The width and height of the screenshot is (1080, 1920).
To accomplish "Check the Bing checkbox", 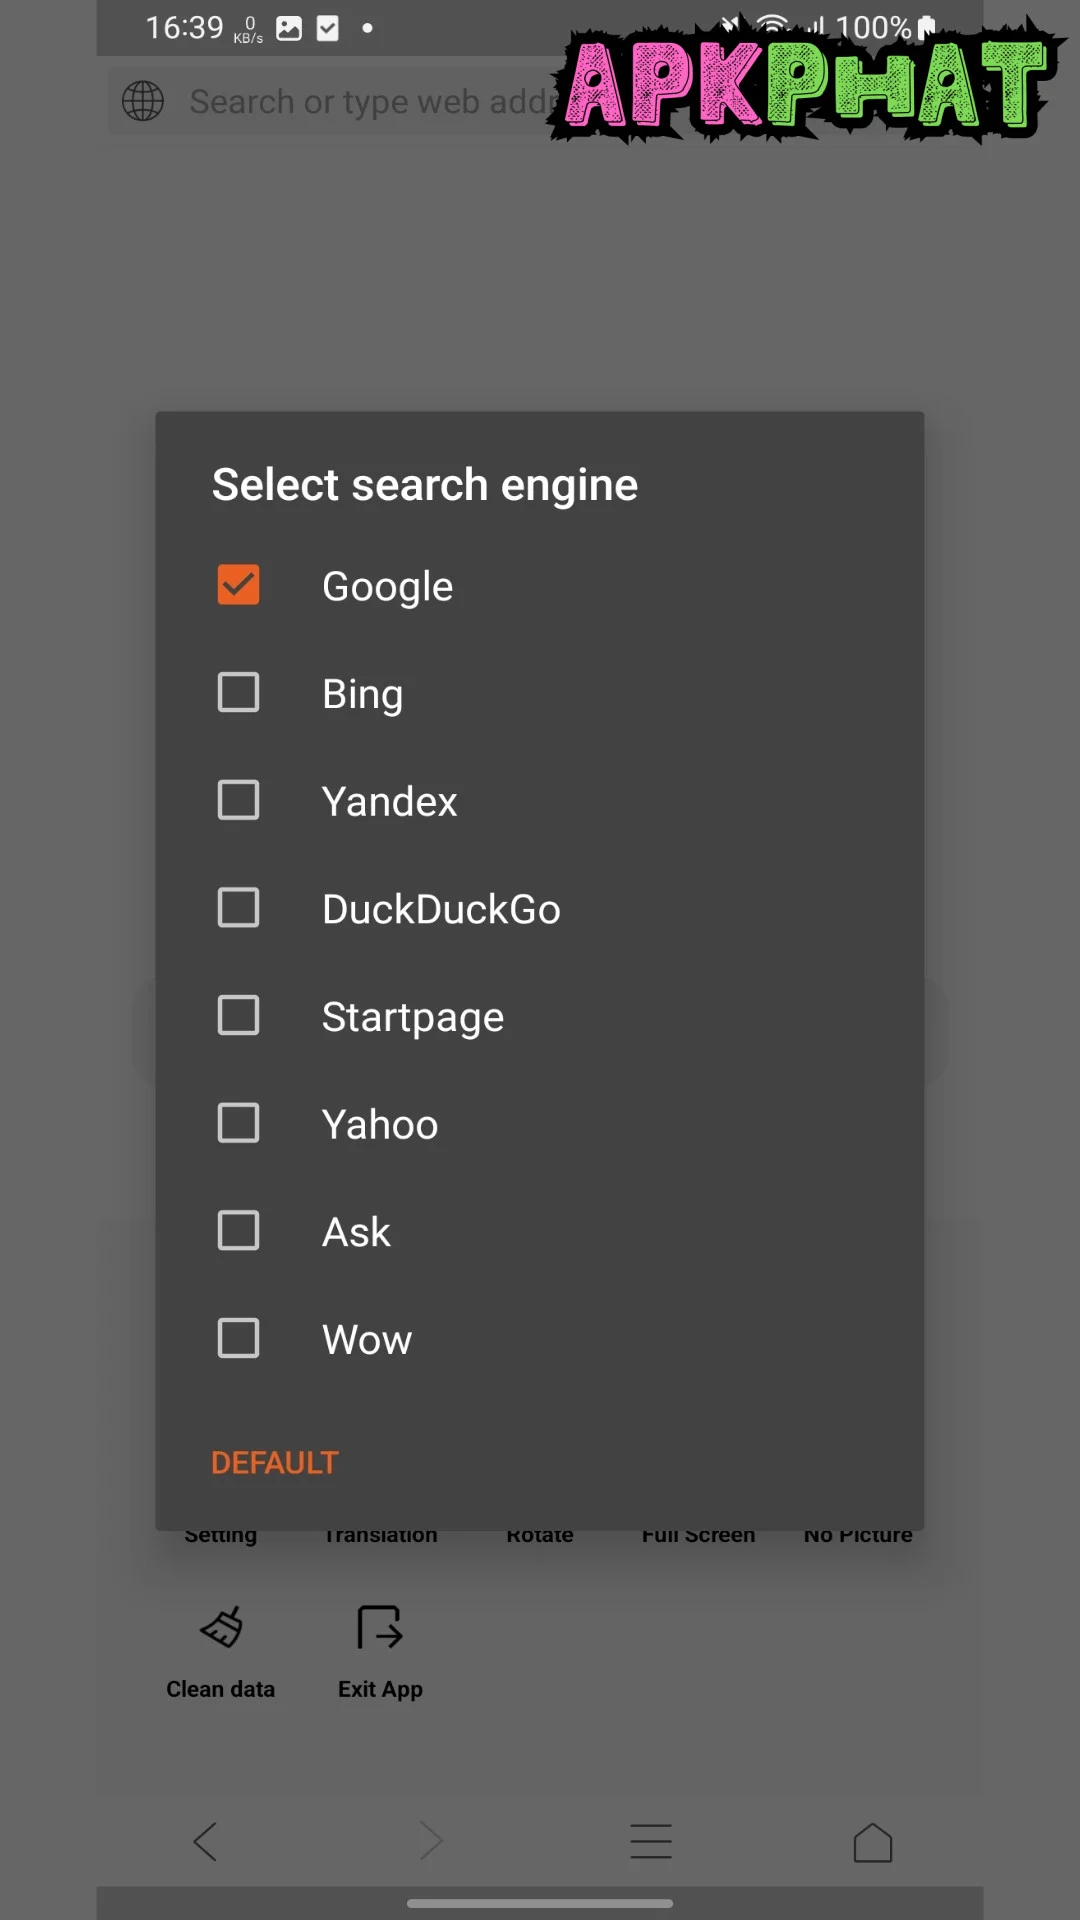I will 238,693.
